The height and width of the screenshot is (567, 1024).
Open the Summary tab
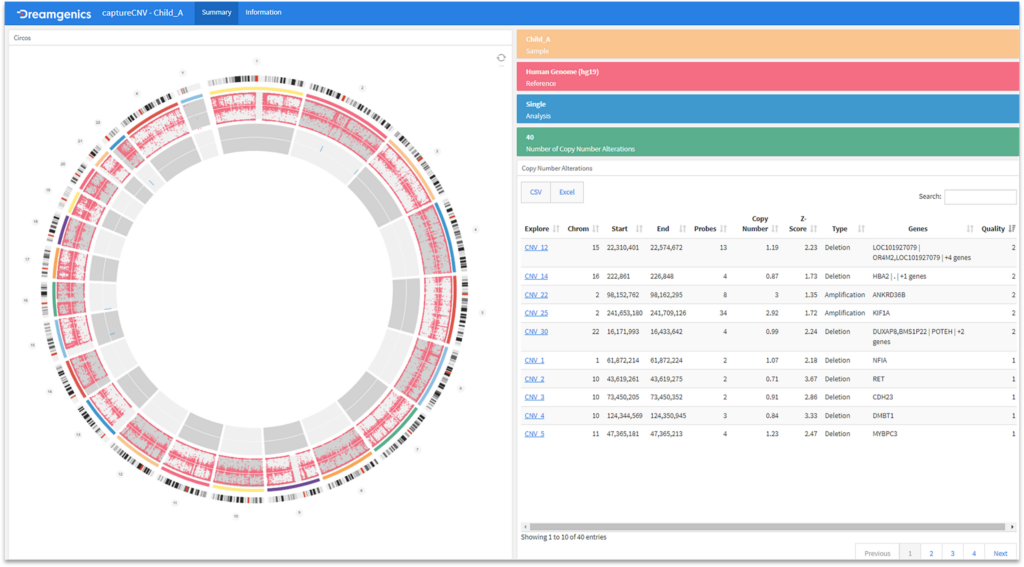216,12
